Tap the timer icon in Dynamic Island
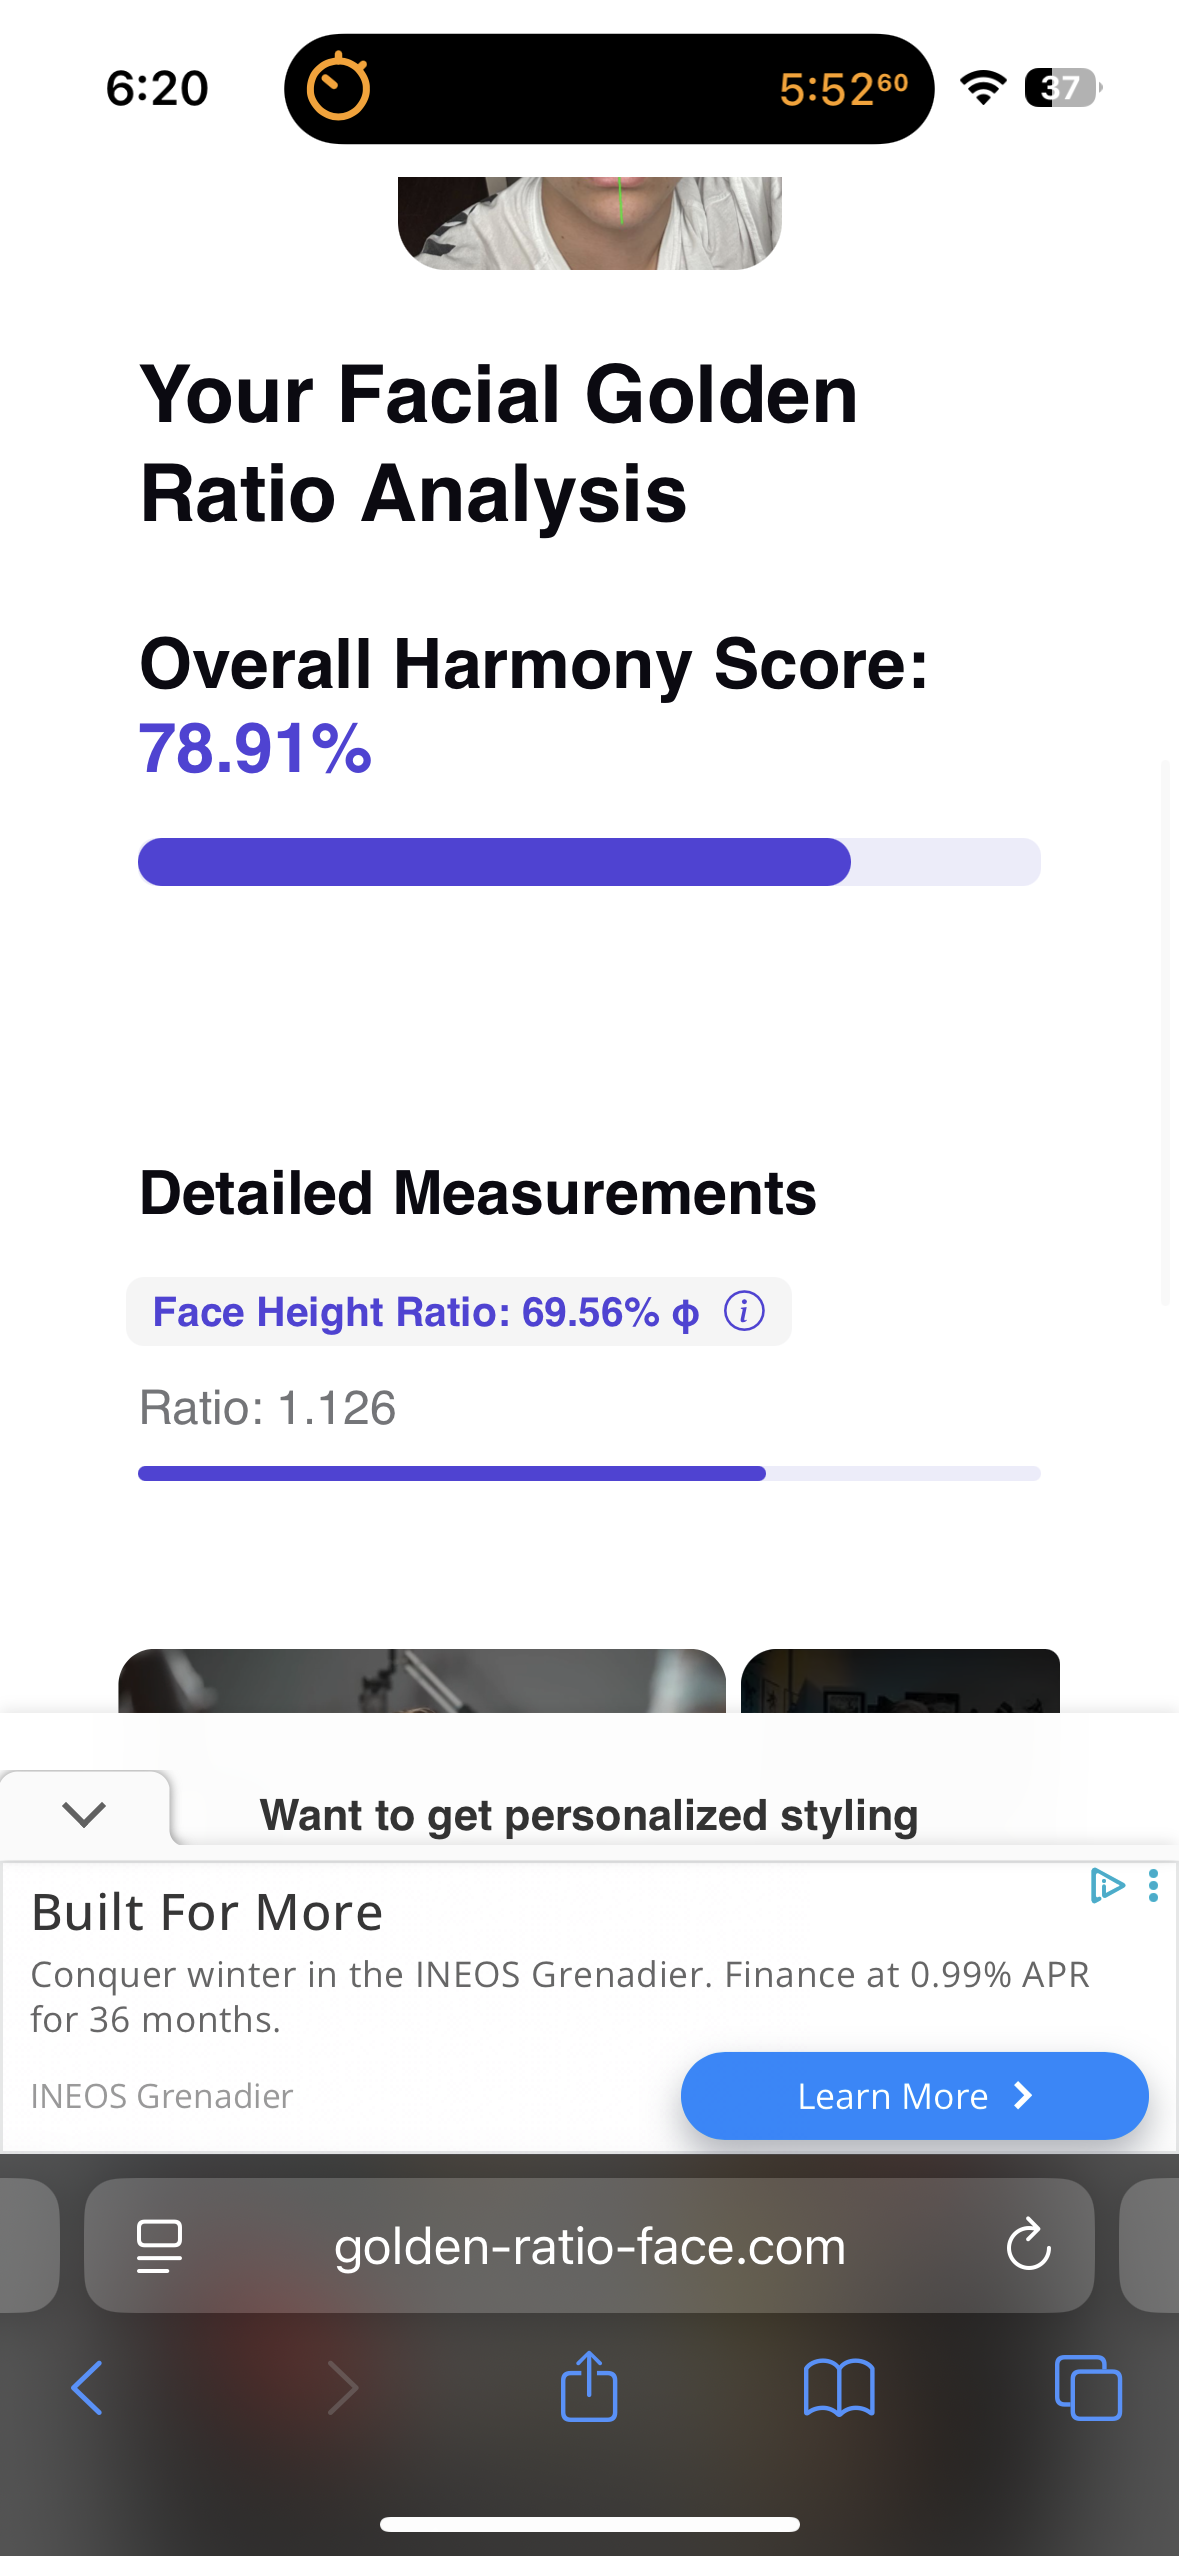 [338, 88]
